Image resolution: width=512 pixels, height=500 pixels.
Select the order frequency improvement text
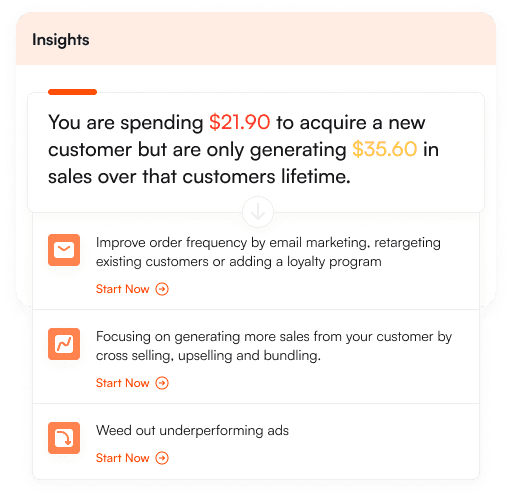pos(268,252)
